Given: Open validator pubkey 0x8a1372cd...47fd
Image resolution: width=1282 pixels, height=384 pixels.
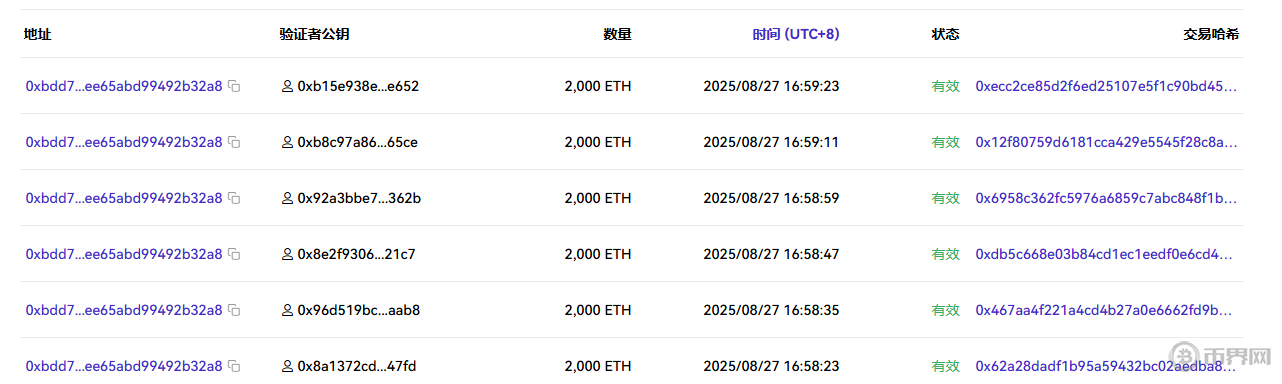Looking at the screenshot, I should [357, 367].
